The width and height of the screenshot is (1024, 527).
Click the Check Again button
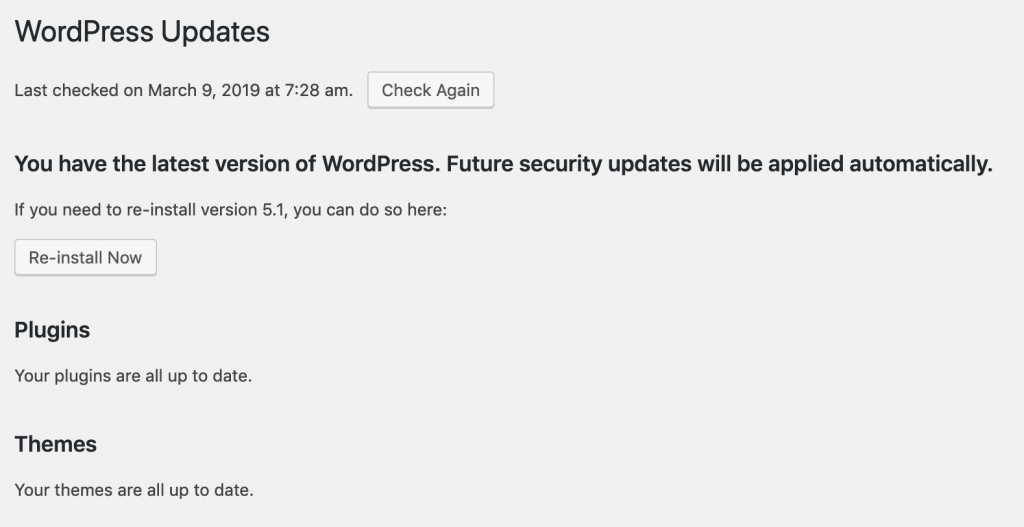coord(430,90)
